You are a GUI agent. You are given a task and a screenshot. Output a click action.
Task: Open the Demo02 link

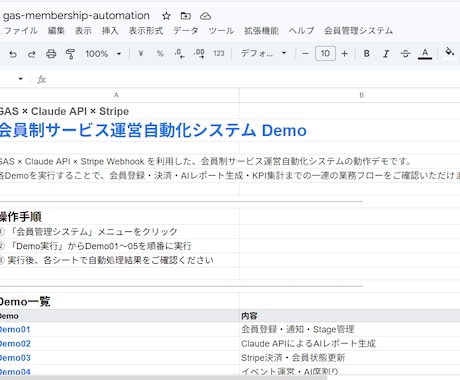point(15,344)
